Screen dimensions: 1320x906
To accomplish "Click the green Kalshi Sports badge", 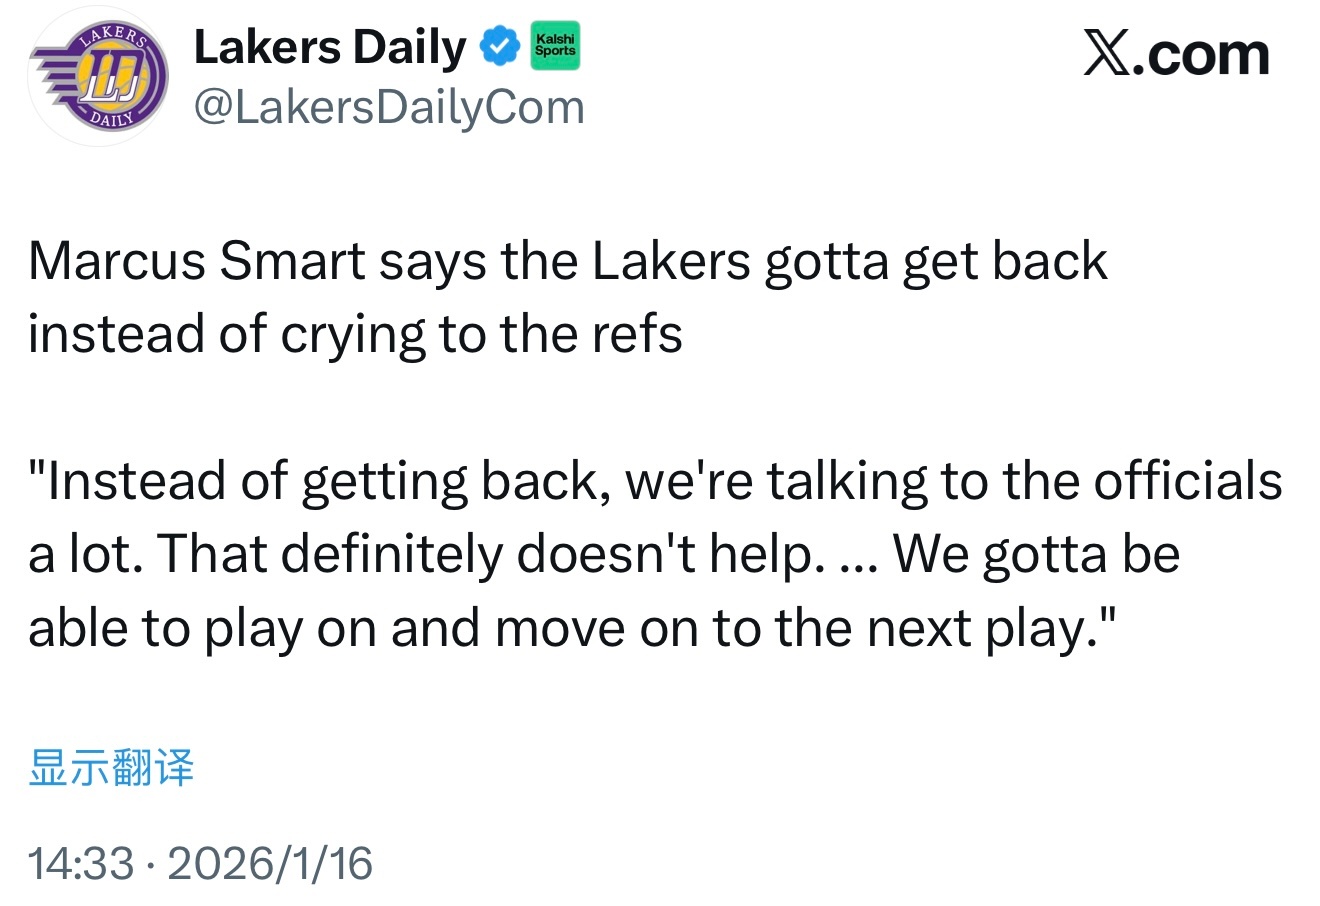I will (555, 45).
